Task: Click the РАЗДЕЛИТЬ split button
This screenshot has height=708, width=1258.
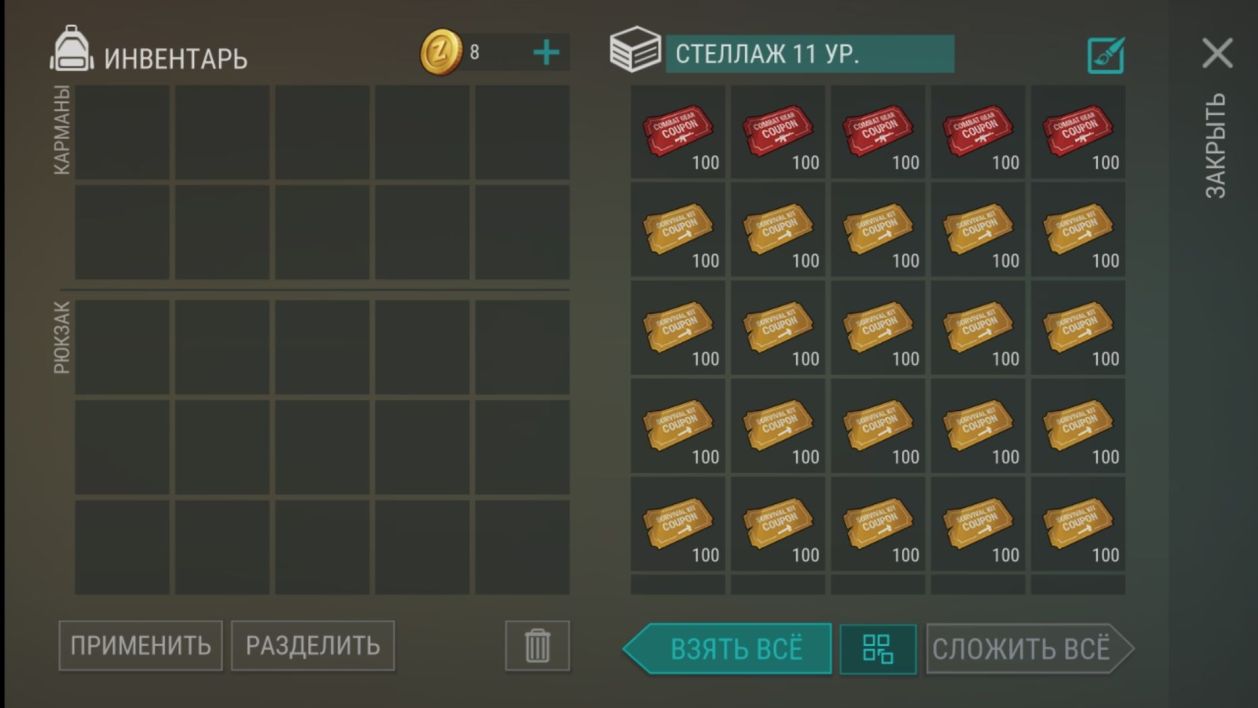Action: point(313,645)
